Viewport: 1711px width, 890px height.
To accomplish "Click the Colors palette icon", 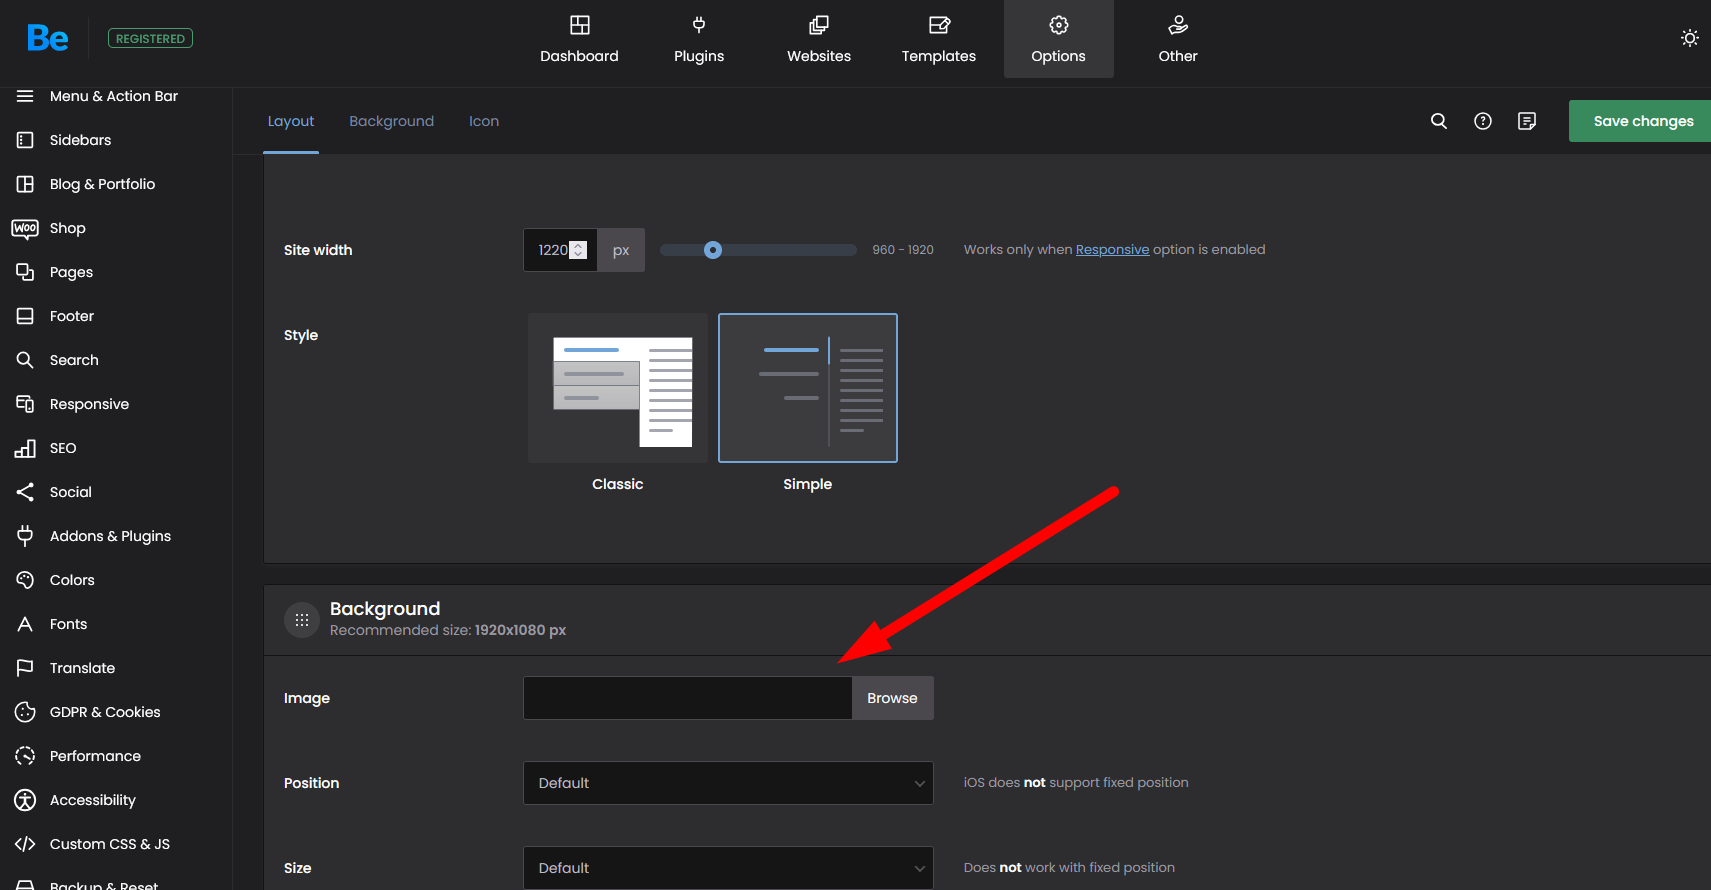I will coord(25,580).
